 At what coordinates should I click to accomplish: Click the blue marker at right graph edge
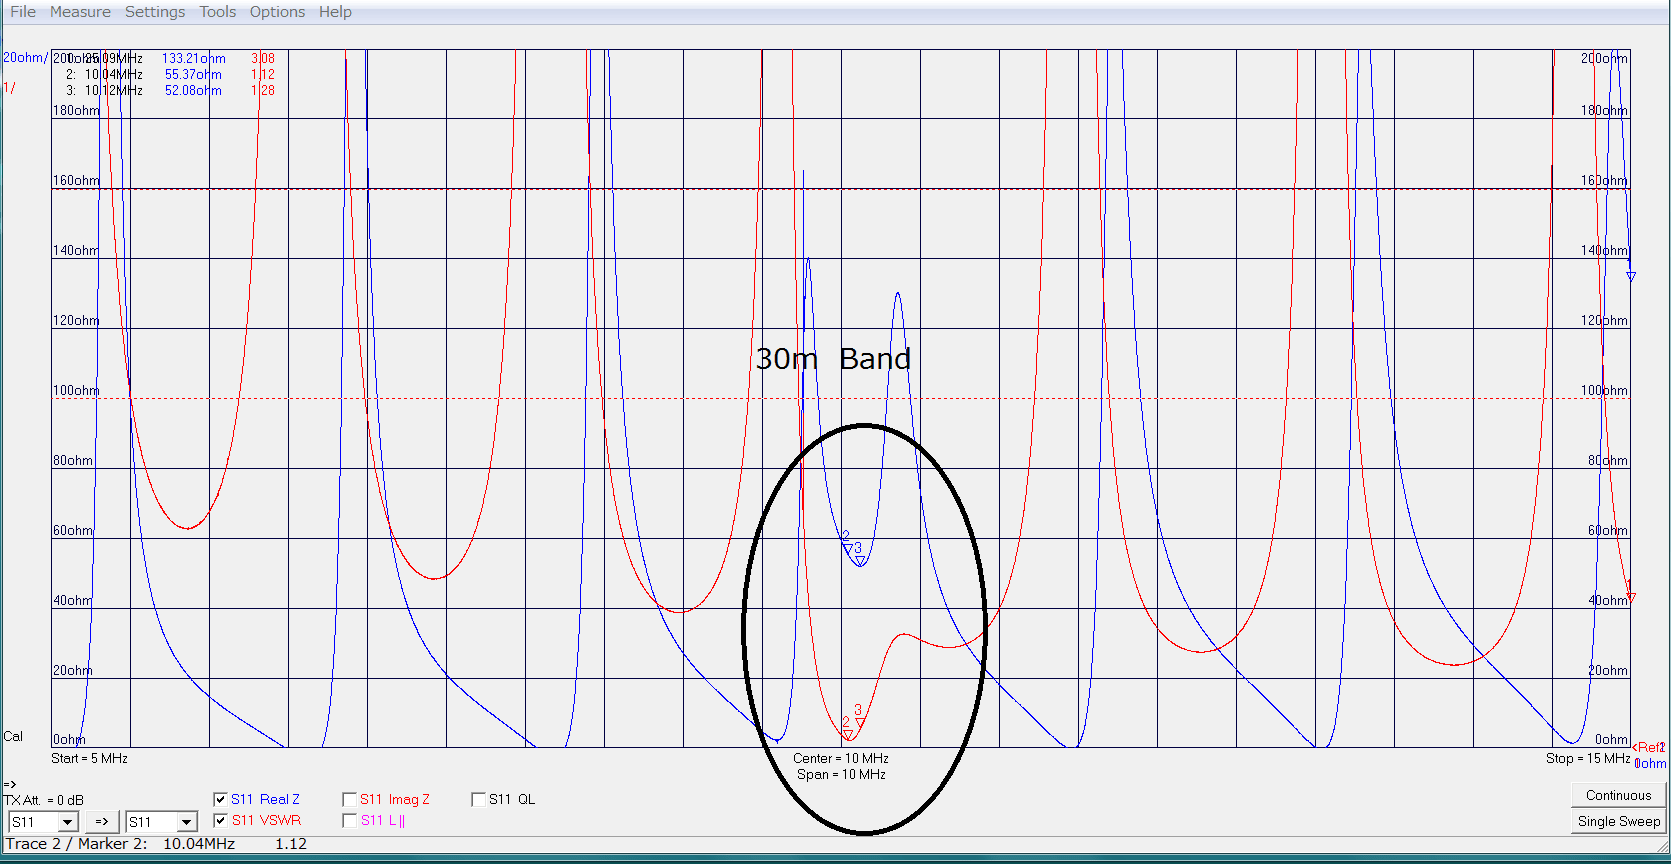pos(1631,276)
